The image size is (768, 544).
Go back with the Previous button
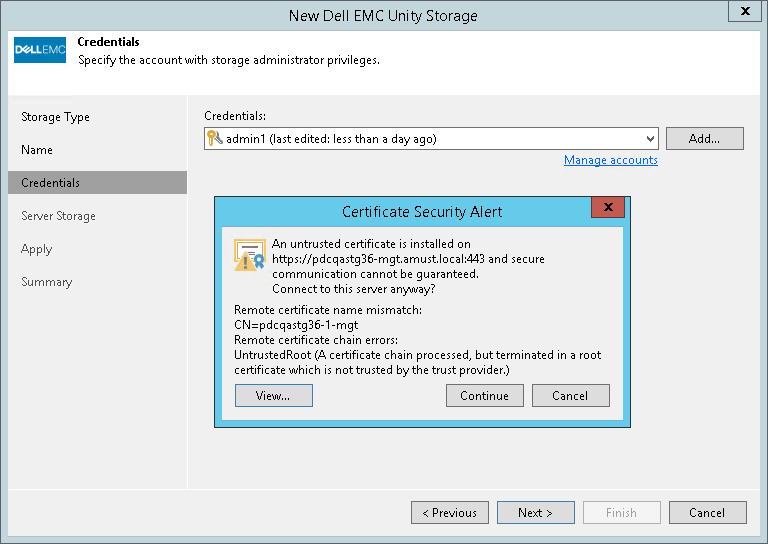[449, 513]
